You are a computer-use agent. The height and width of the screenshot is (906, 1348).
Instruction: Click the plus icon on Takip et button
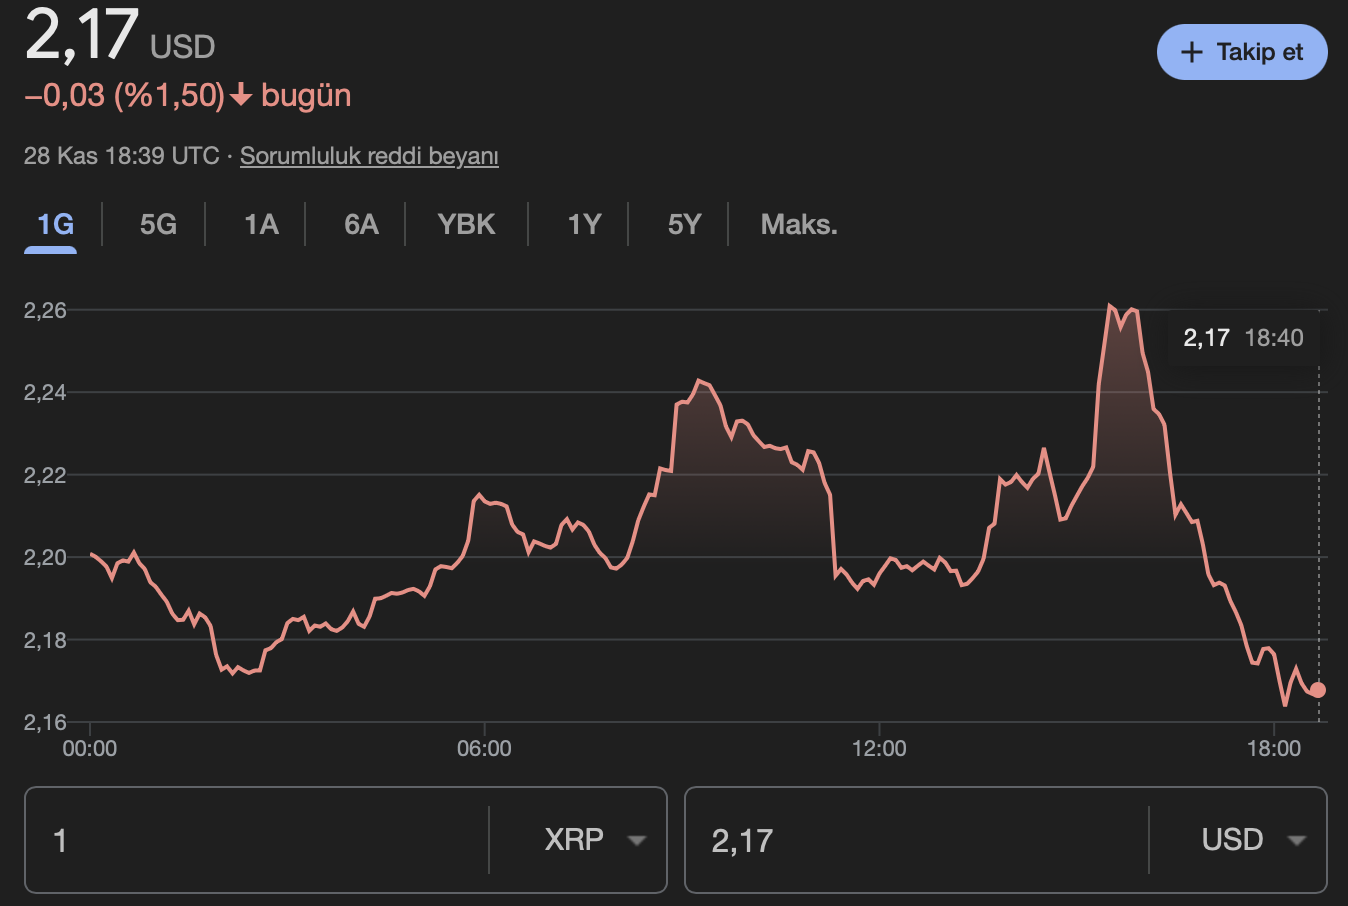1193,52
